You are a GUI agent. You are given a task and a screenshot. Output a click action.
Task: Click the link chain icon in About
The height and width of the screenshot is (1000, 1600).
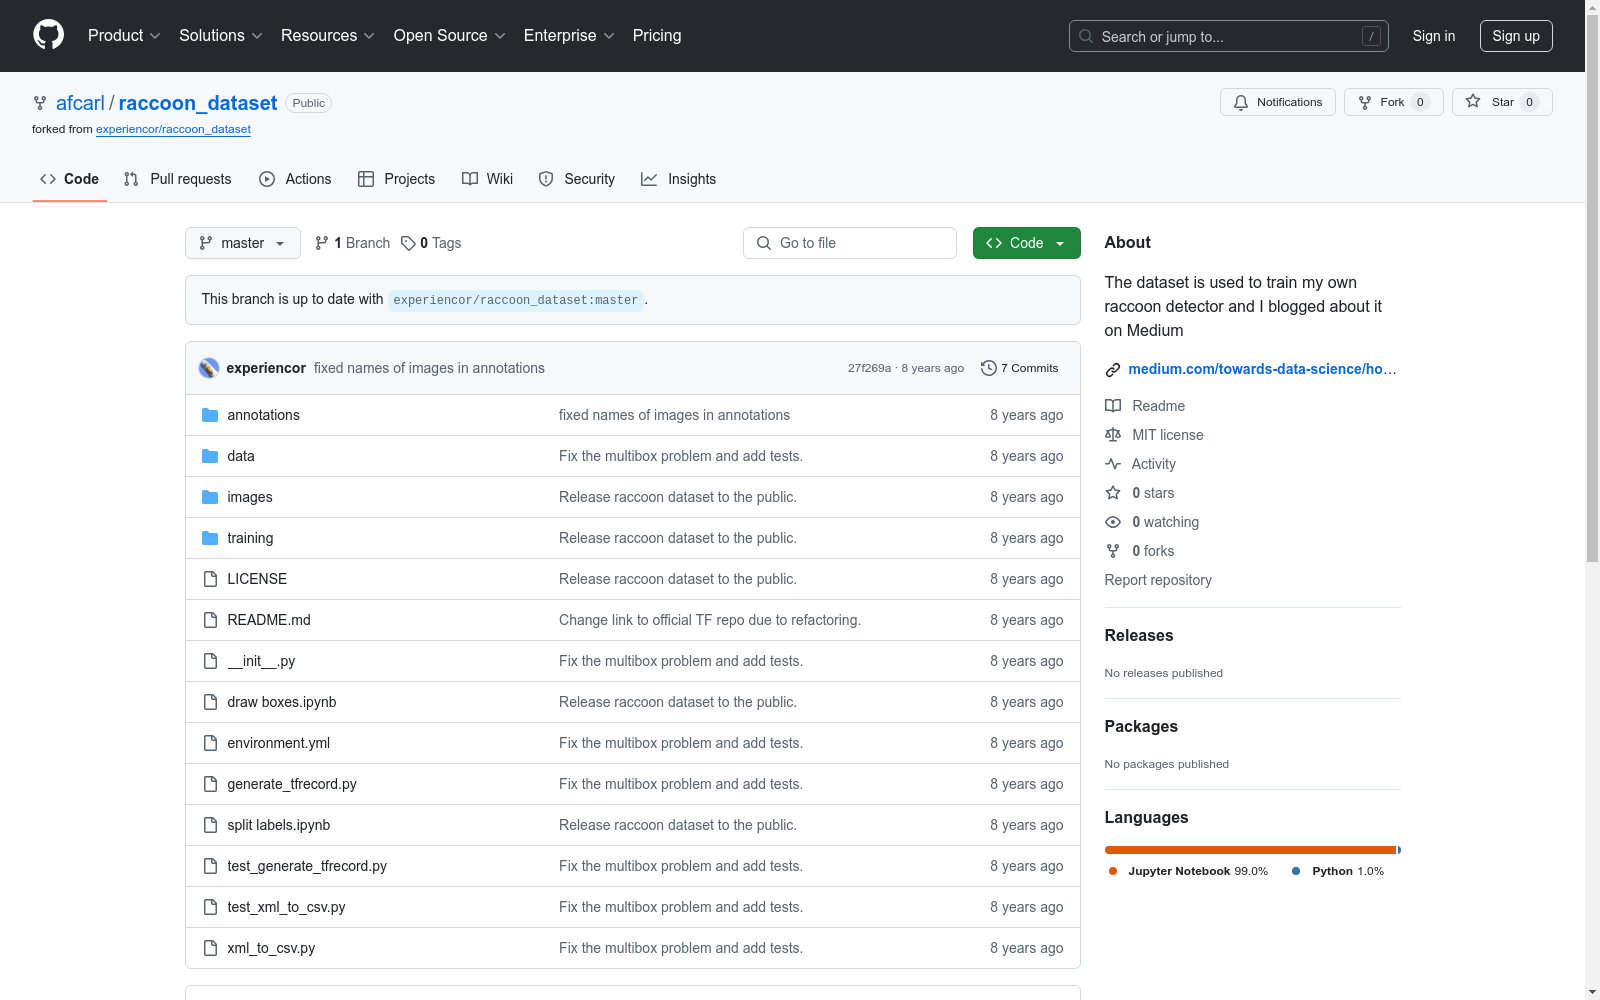pyautogui.click(x=1113, y=370)
